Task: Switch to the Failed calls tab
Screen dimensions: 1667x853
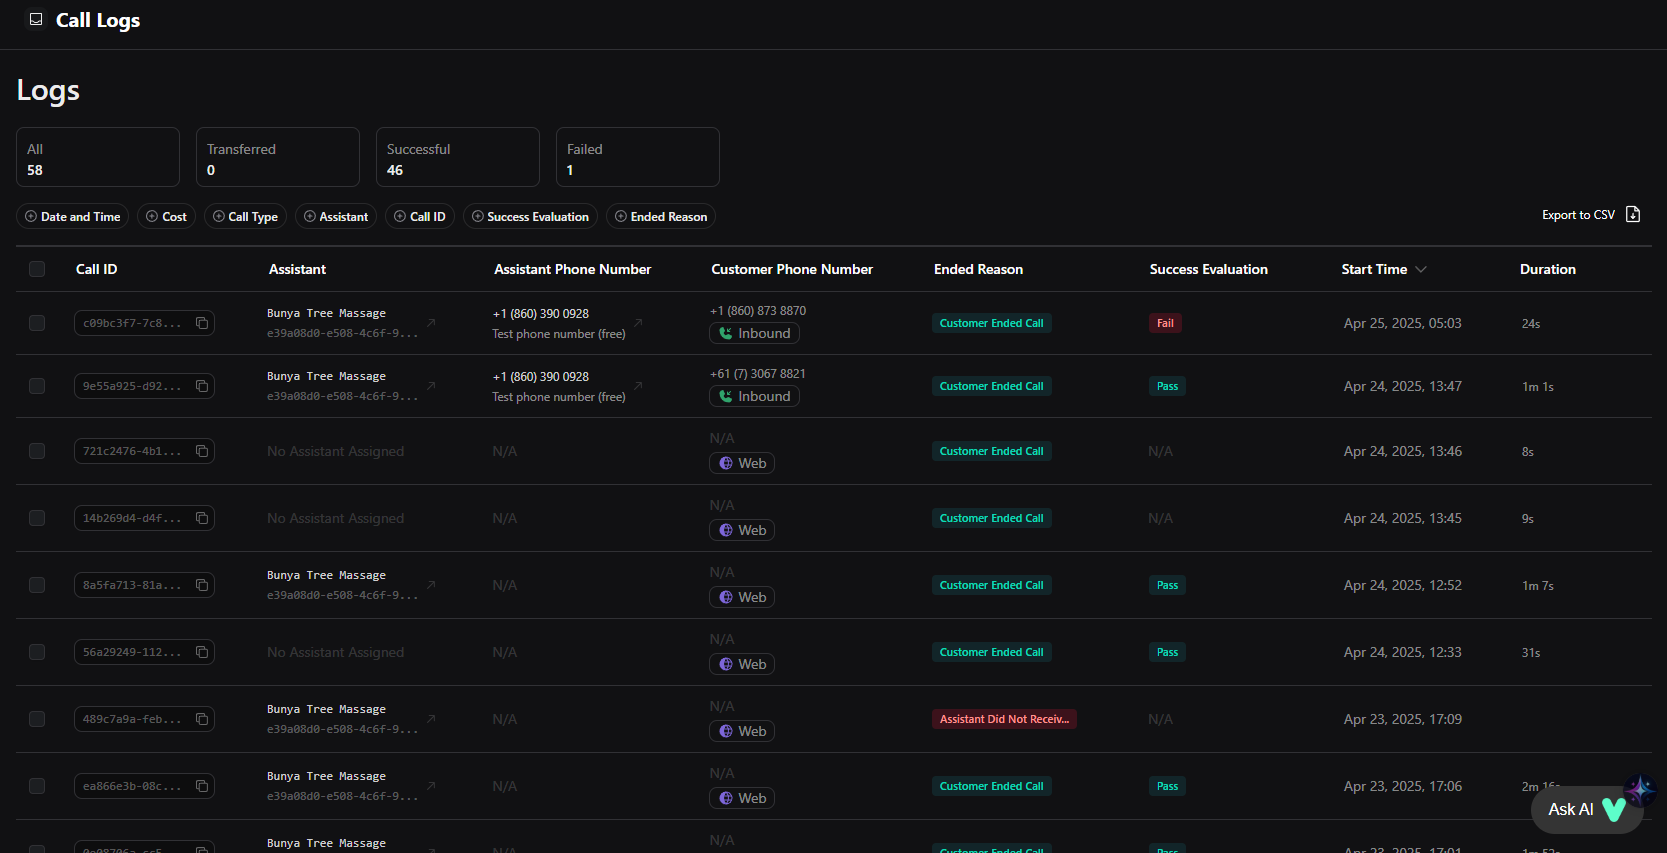Action: pyautogui.click(x=637, y=157)
